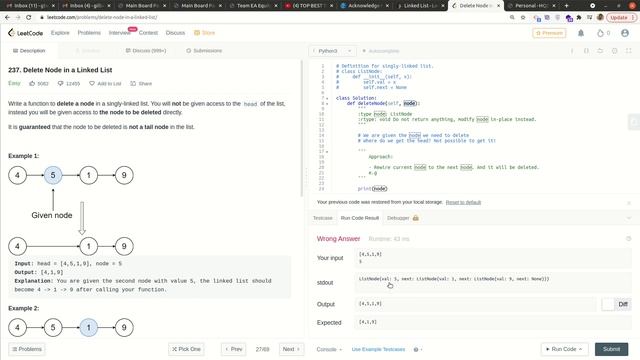Click Pick One random problem

point(186,349)
